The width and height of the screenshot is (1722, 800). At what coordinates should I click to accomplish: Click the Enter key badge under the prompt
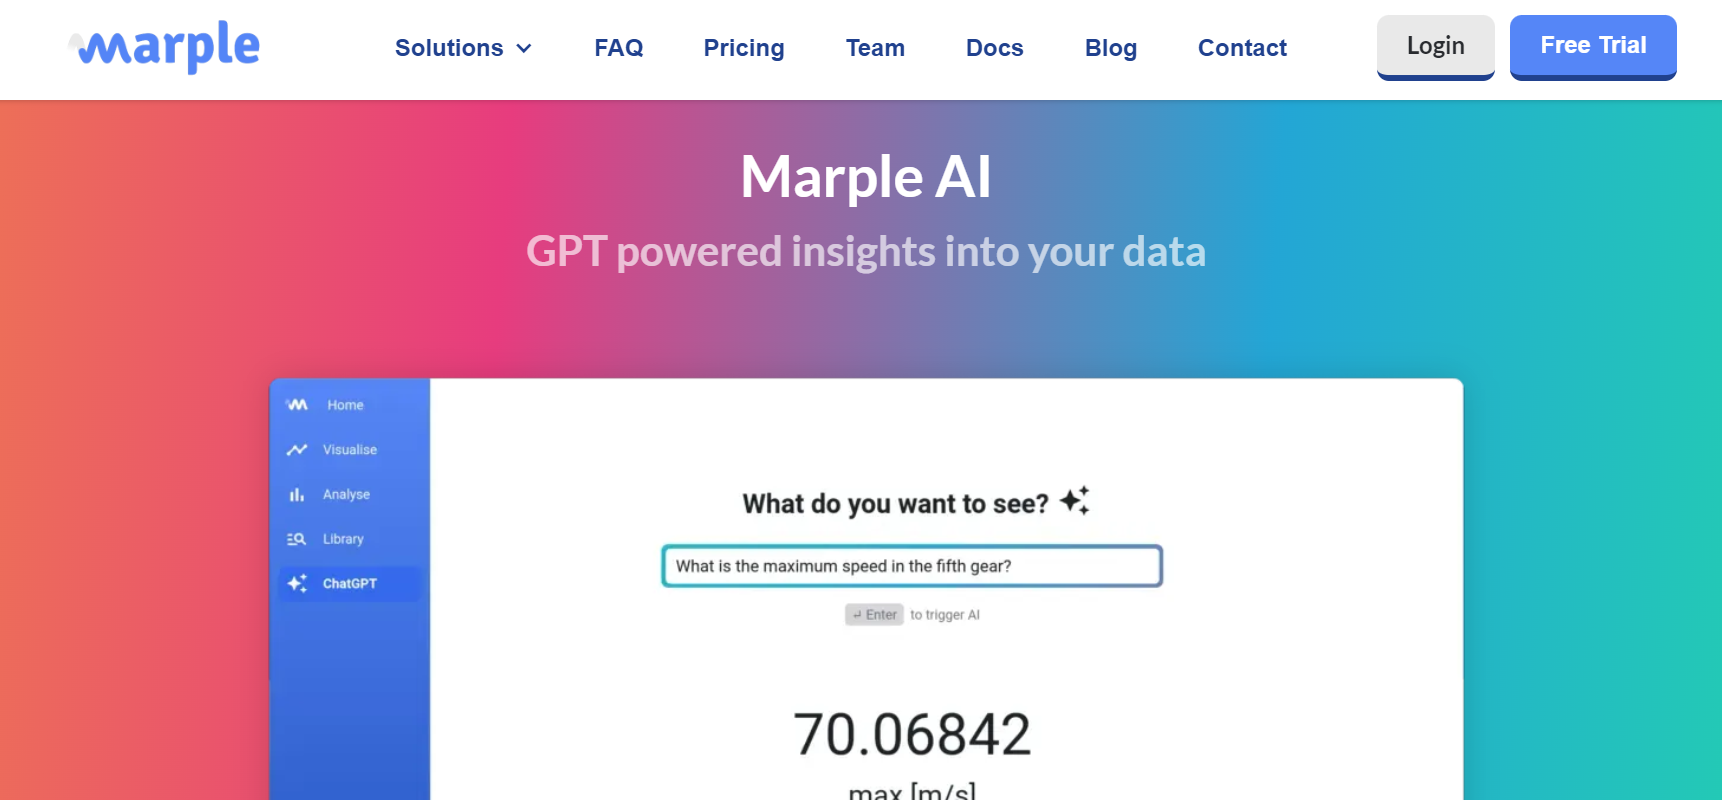[x=874, y=614]
